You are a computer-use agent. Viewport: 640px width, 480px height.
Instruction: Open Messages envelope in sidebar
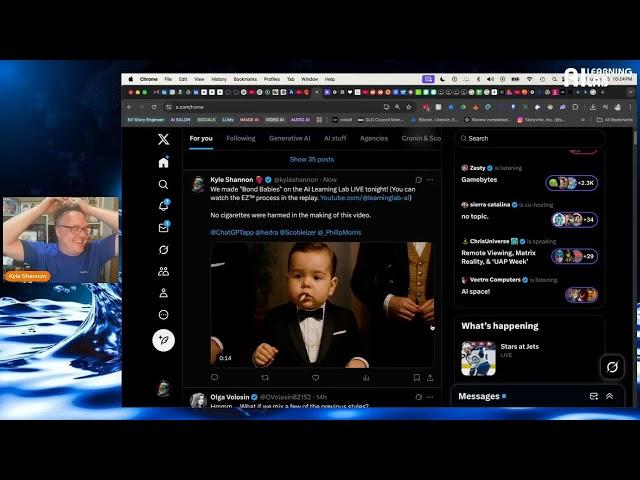163,227
